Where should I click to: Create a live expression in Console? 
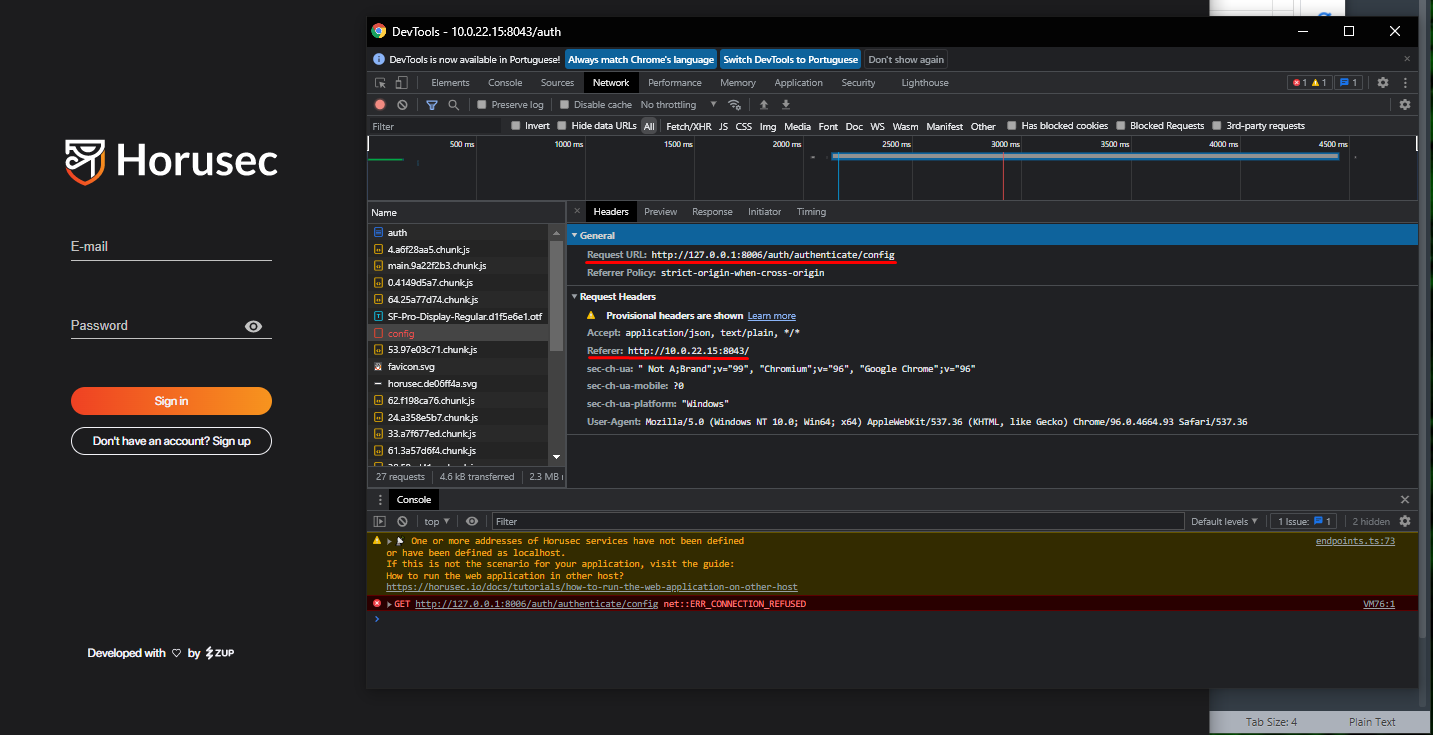click(471, 521)
